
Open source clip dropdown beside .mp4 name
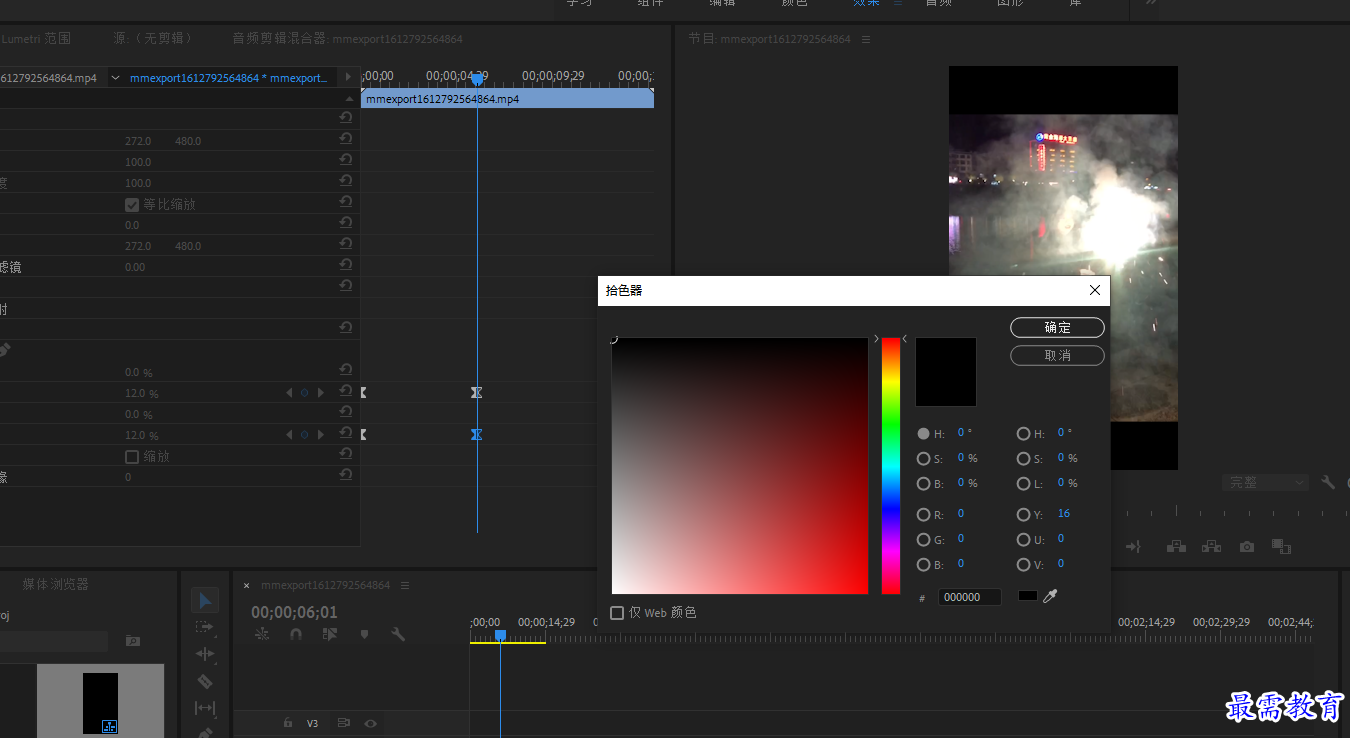coord(115,78)
